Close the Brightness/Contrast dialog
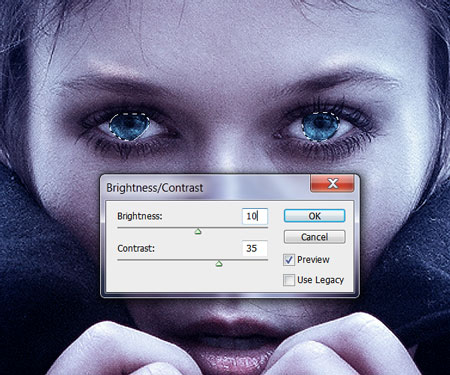Screen dimensions: 450x375 (332, 183)
